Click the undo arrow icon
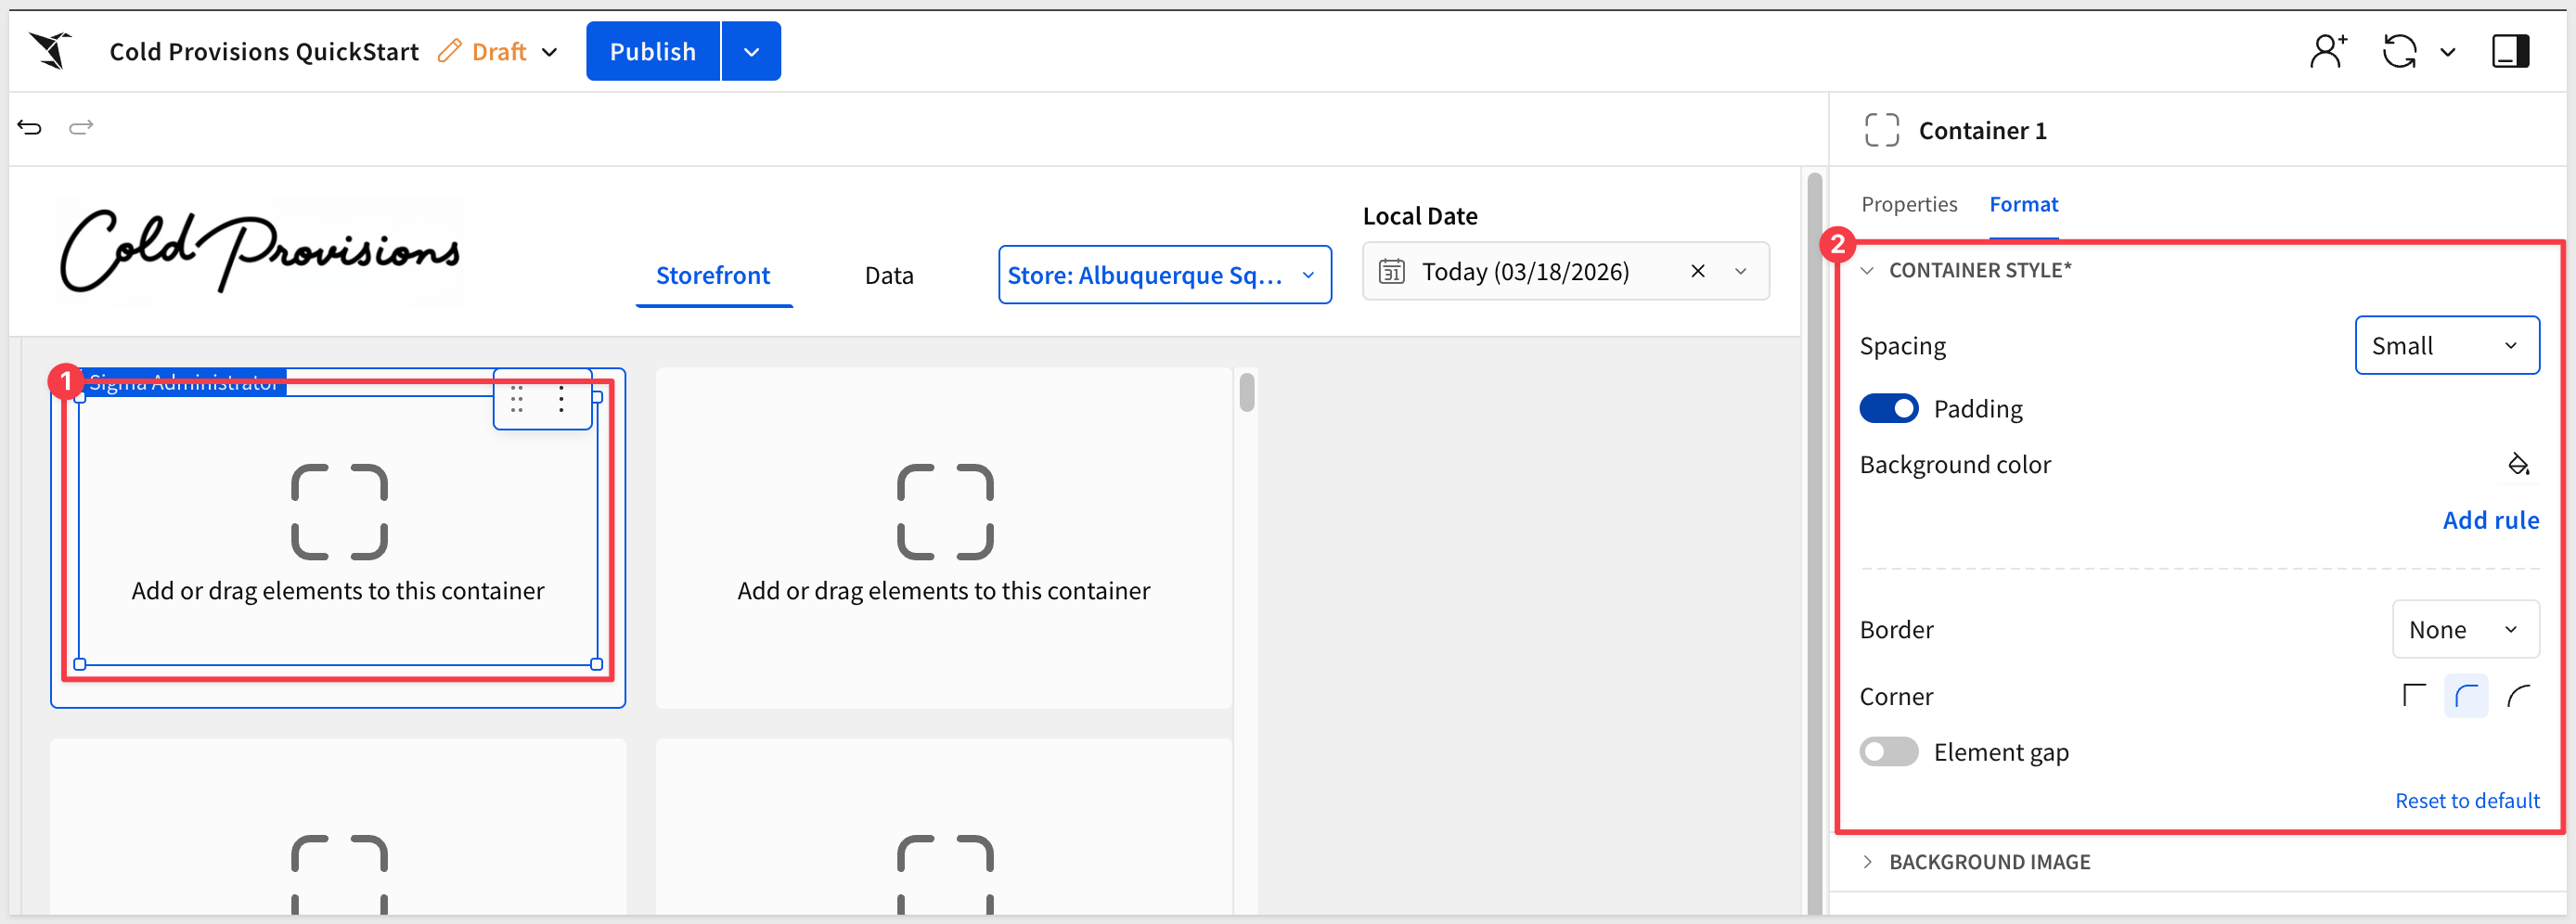 click(30, 127)
